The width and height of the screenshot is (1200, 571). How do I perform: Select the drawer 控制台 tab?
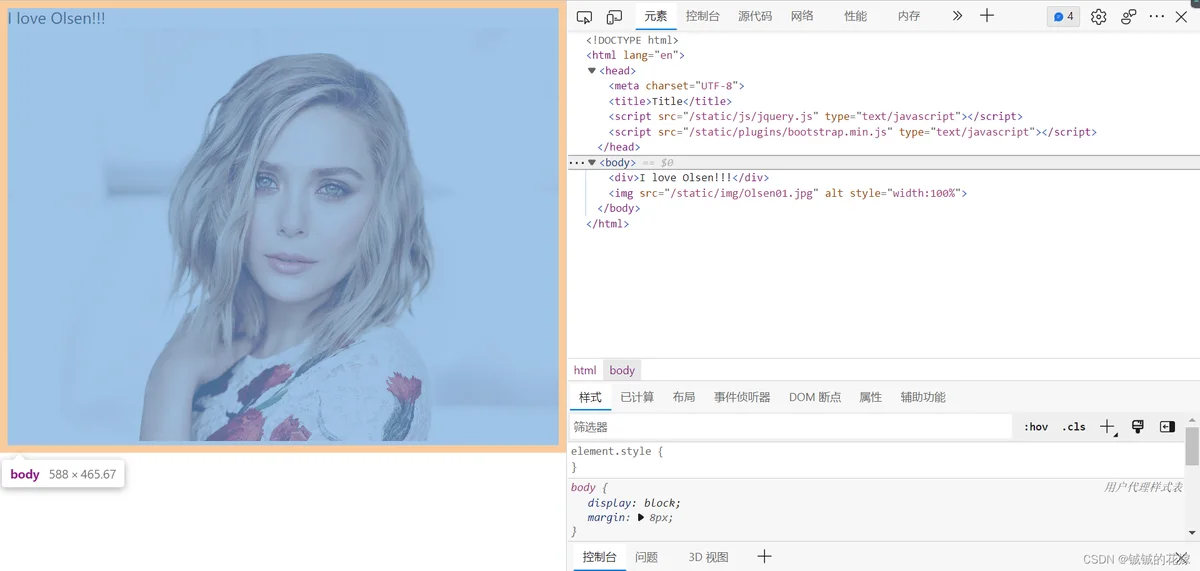pyautogui.click(x=599, y=557)
